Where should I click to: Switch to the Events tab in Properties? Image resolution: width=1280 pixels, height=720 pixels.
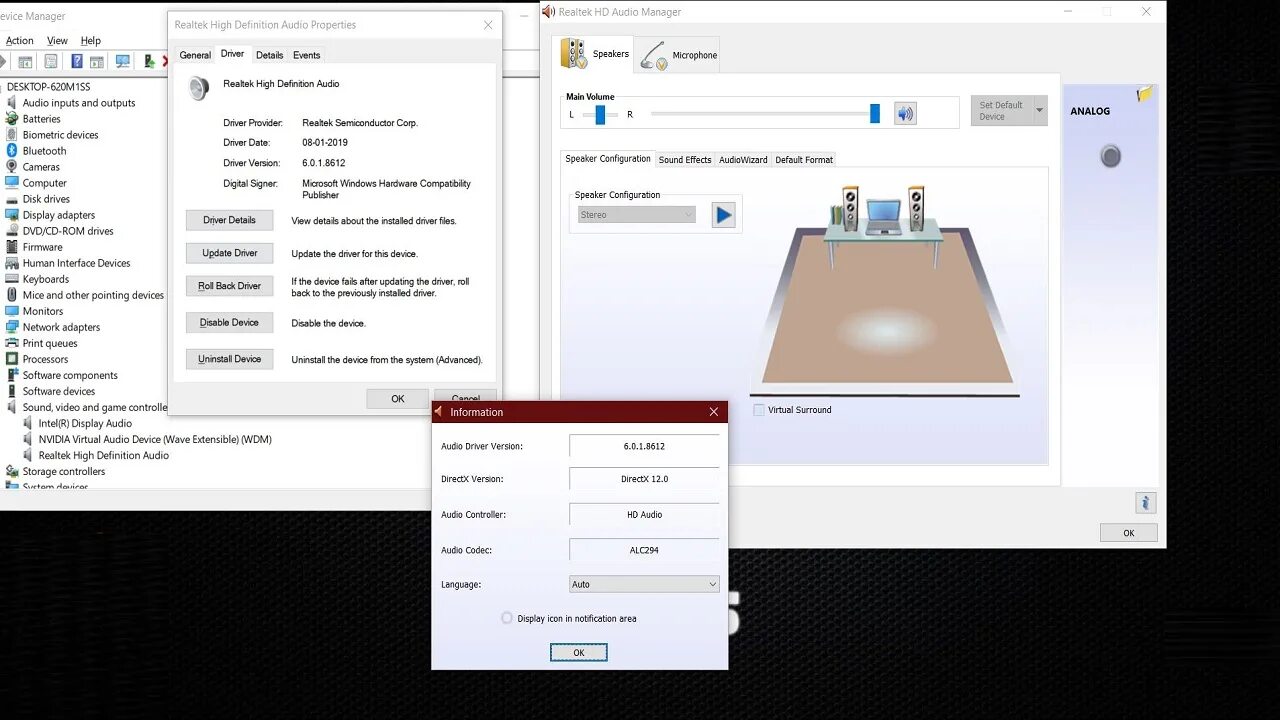306,55
